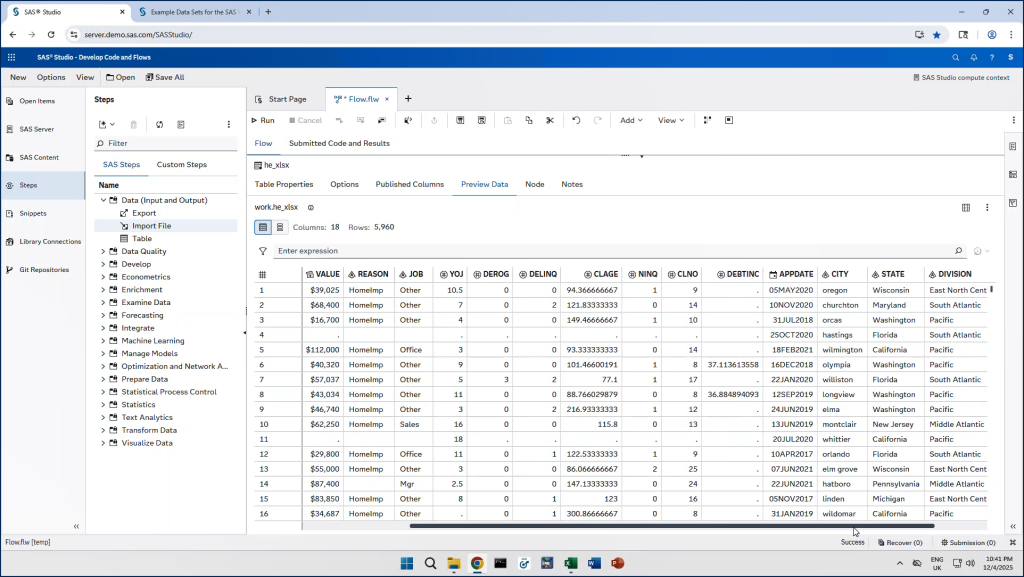Open the Add dropdown in flow toolbar

[x=631, y=120]
